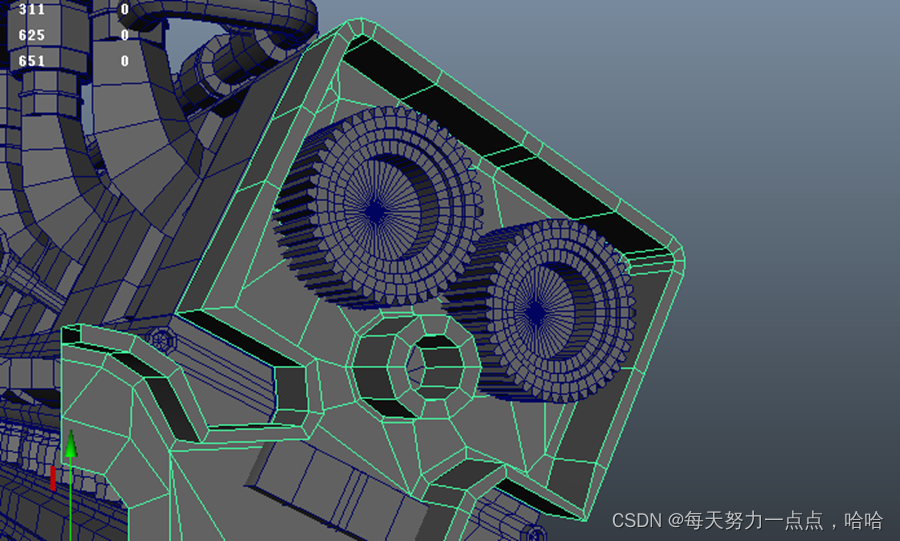The width and height of the screenshot is (900, 541).
Task: Select the smaller lower-right gear mesh
Action: click(538, 311)
